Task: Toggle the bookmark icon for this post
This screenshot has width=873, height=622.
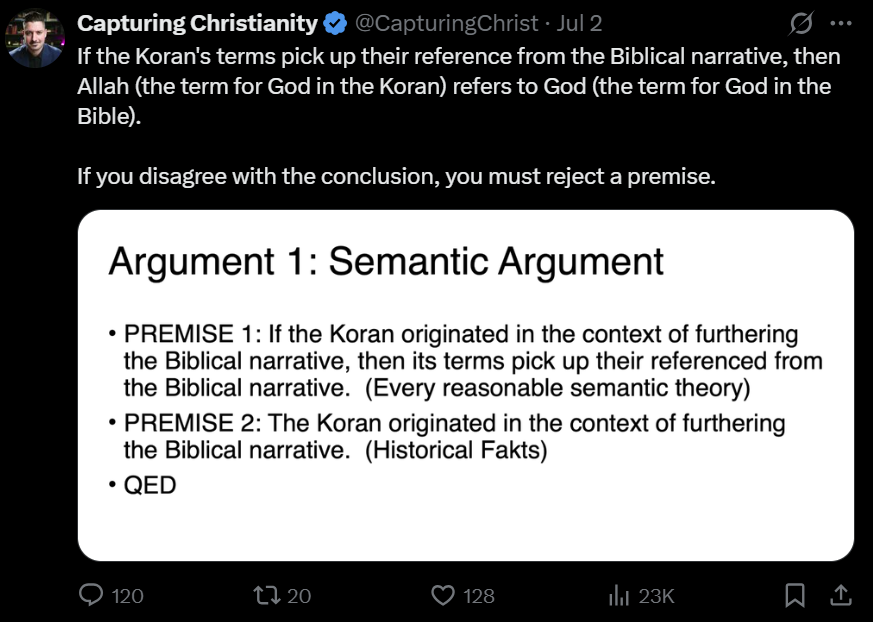Action: [795, 595]
